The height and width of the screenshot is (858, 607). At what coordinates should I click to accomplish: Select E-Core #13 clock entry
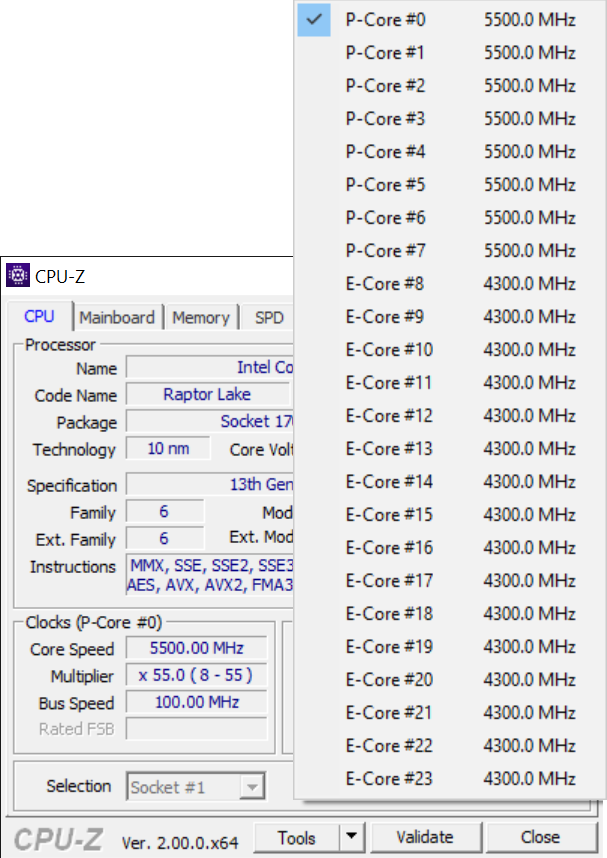[449, 449]
